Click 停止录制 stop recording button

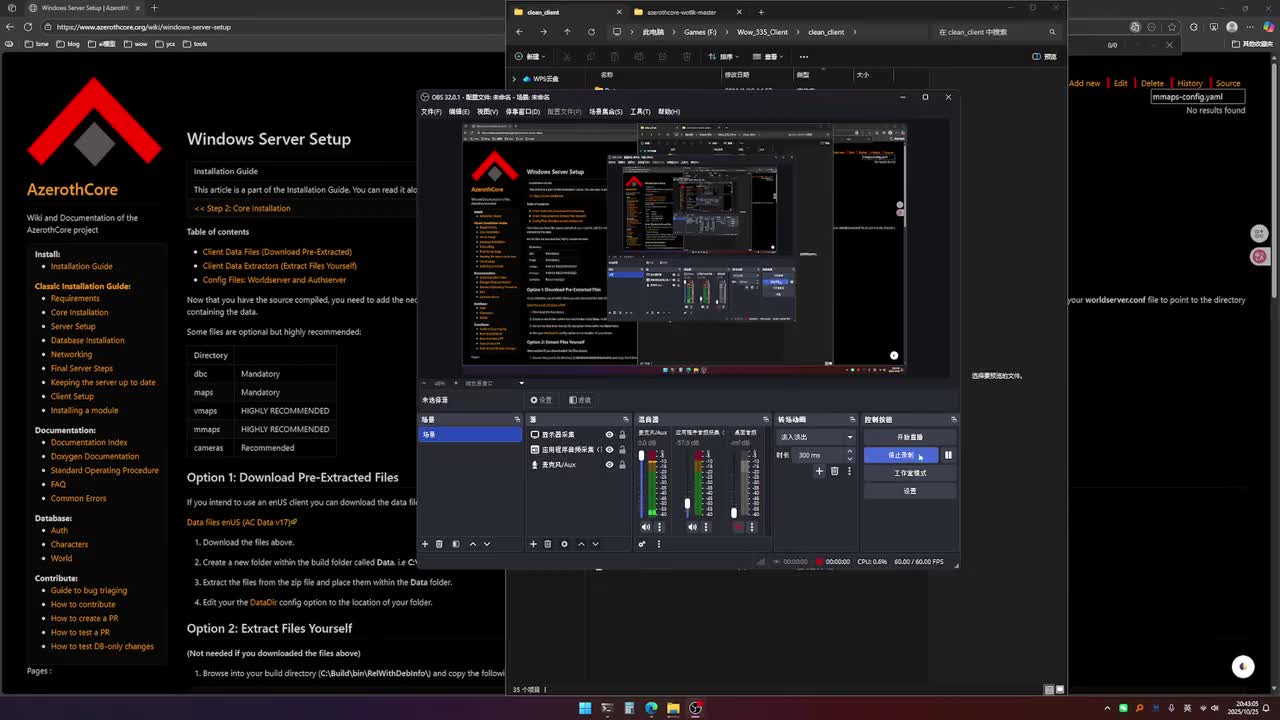(901, 455)
